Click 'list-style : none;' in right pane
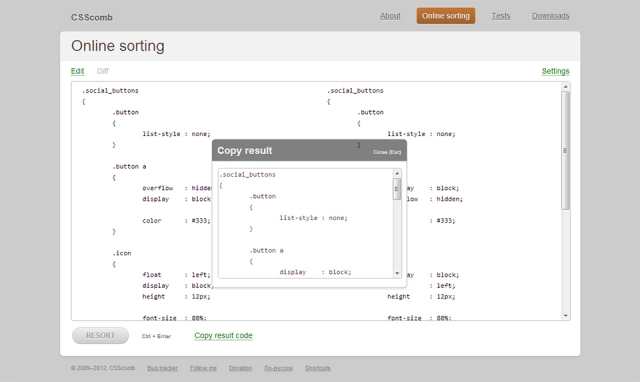 coord(421,134)
